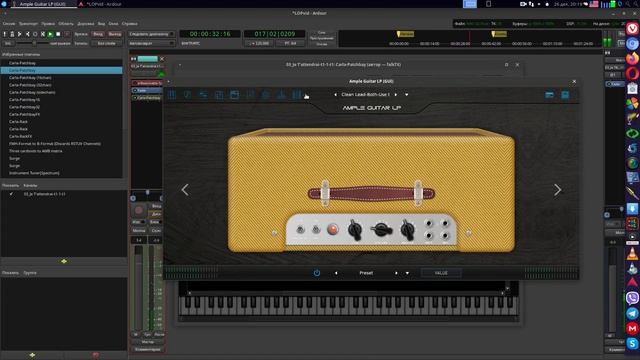Open Vivaldi from the right dock

pyautogui.click(x=632, y=29)
